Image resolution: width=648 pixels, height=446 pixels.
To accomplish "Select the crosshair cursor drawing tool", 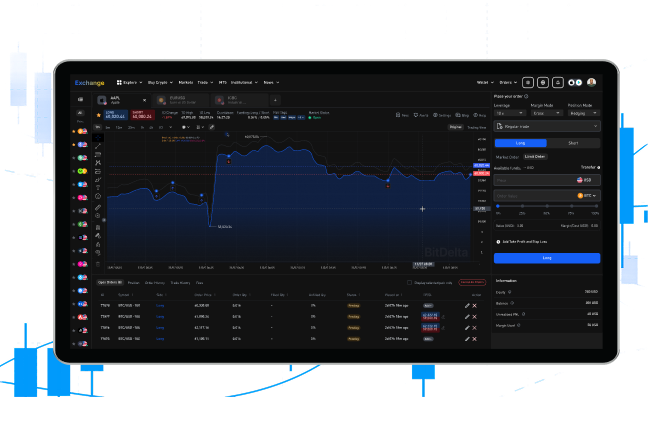I will pos(98,137).
